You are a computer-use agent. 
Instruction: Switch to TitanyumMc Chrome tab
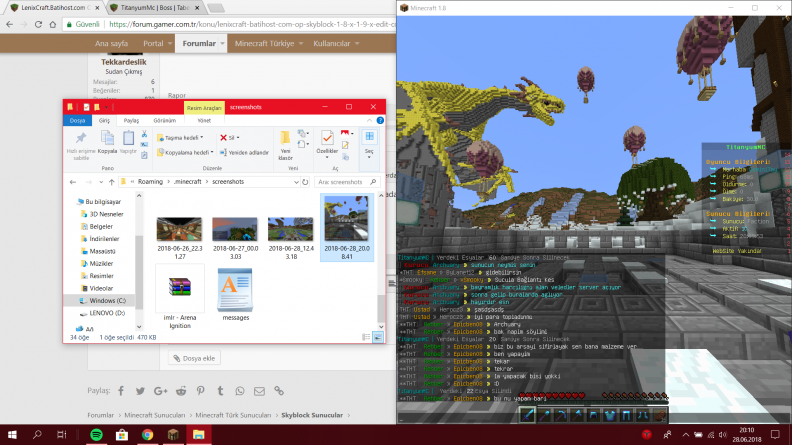point(156,8)
